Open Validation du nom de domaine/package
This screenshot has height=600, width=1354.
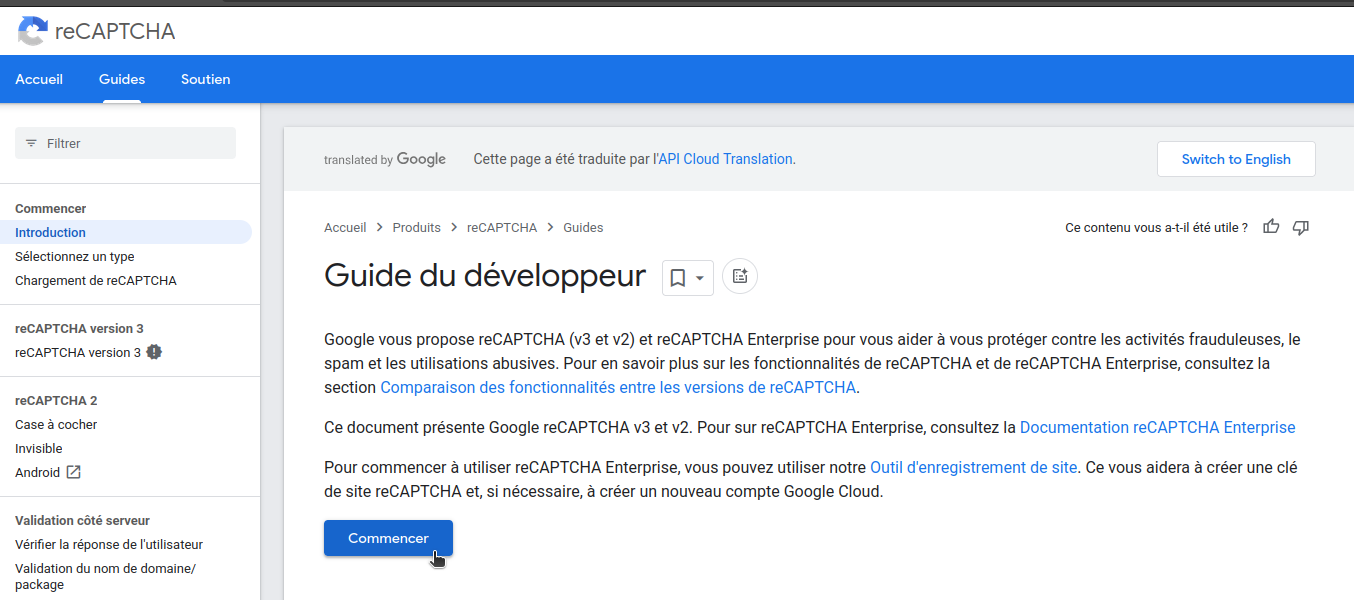click(106, 576)
